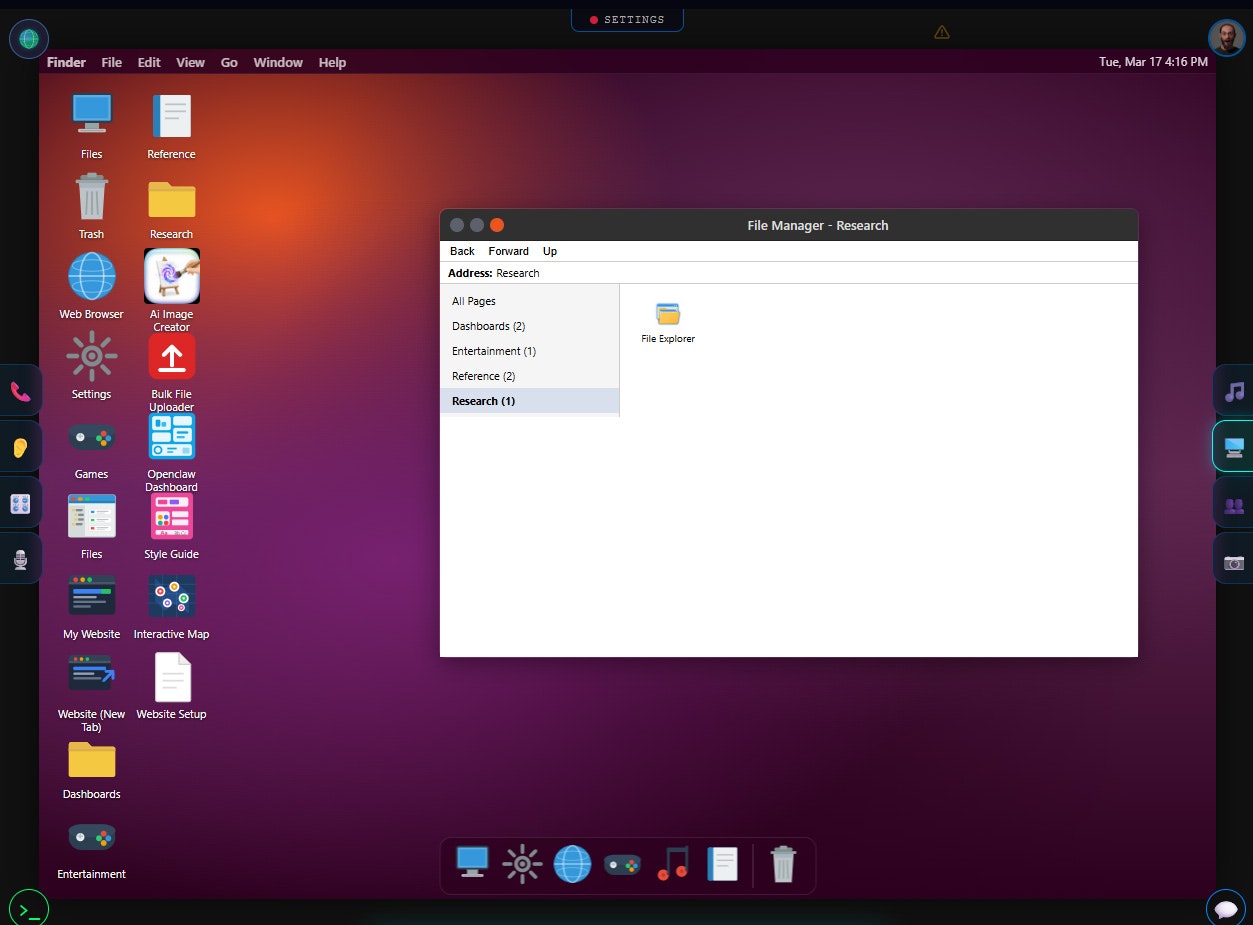The image size is (1253, 925).
Task: Click the globe browser icon in dock
Action: [572, 864]
